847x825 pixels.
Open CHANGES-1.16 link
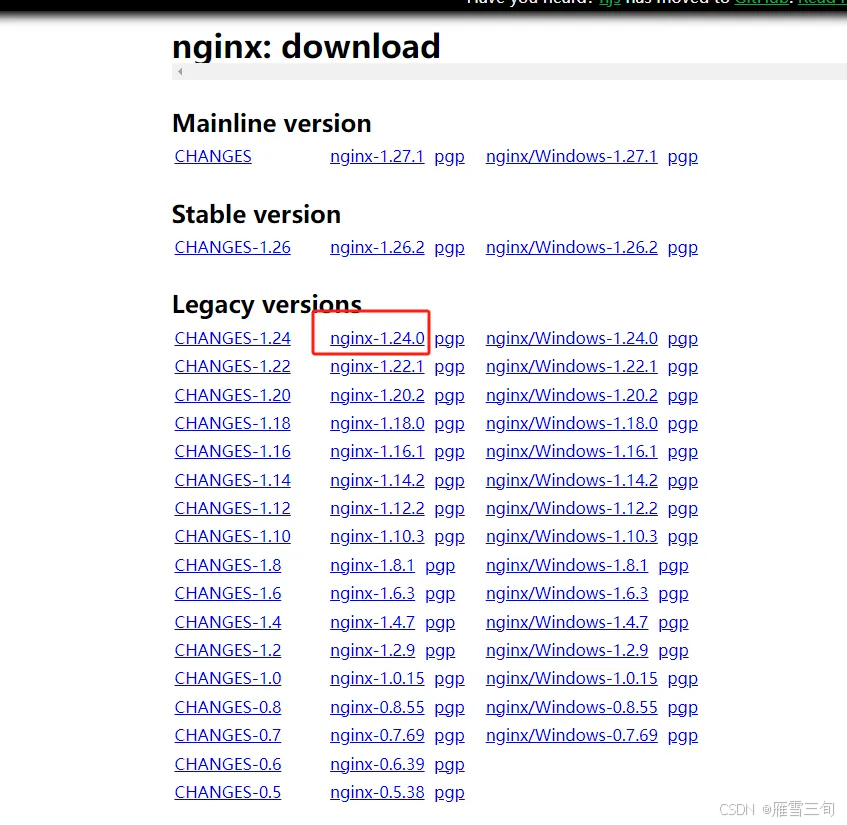[x=232, y=451]
